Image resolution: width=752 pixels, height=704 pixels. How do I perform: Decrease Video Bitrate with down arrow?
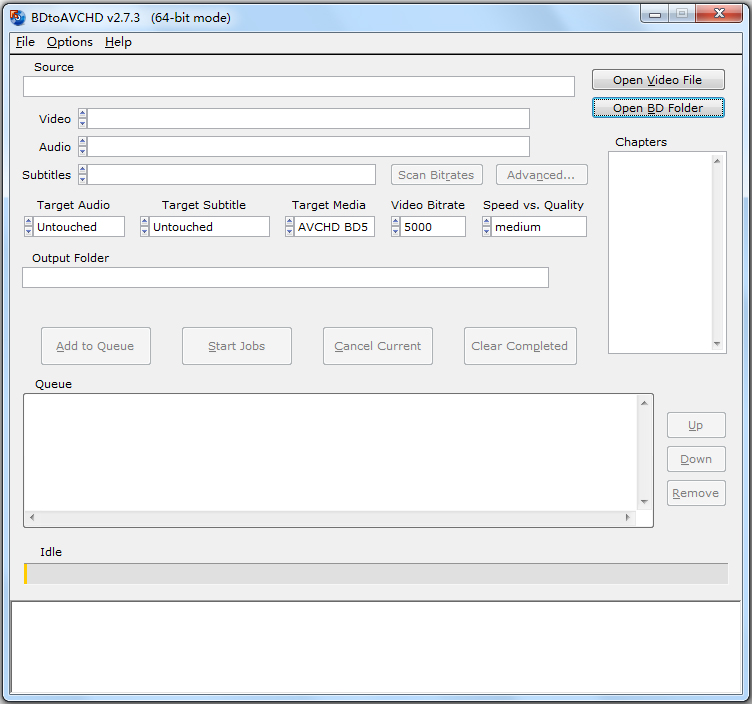click(x=395, y=232)
